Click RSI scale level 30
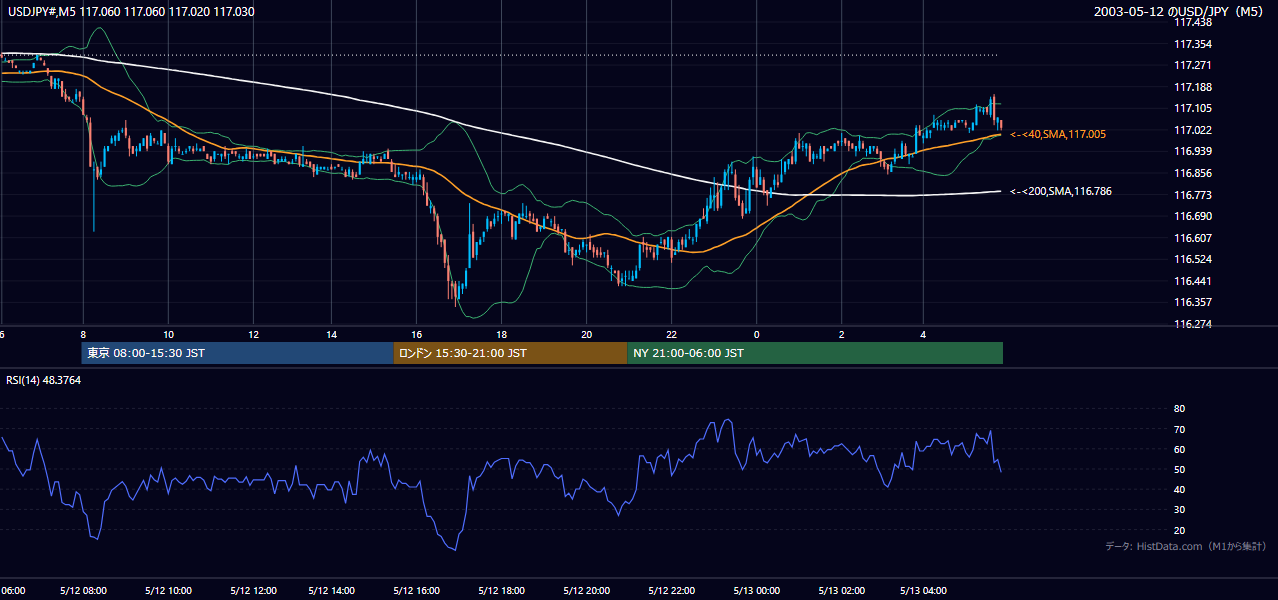1278x600 pixels. (1179, 510)
